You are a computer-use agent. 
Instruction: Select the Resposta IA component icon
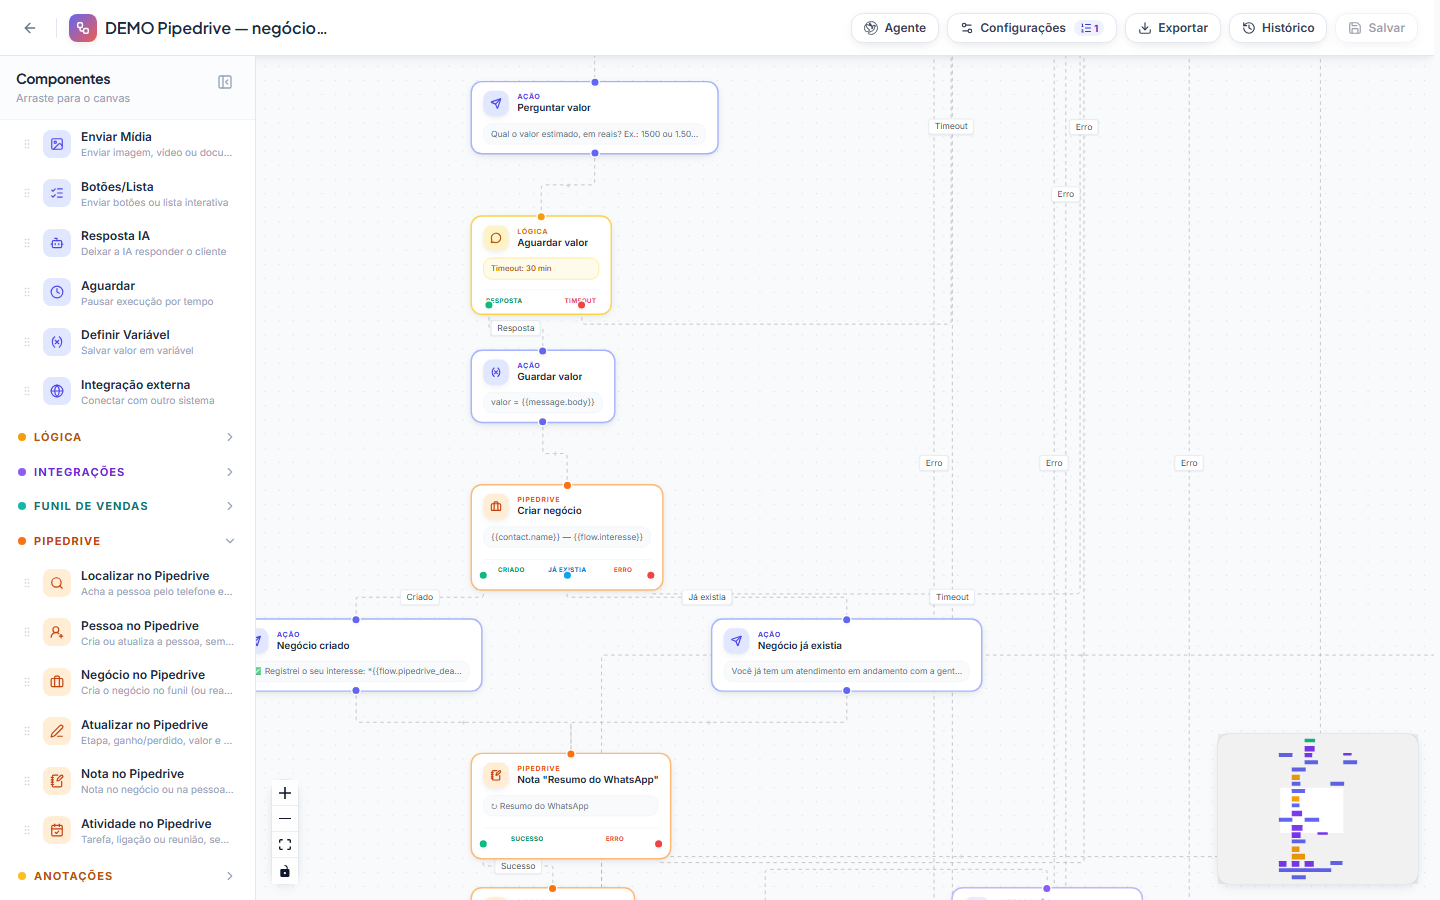tap(57, 243)
